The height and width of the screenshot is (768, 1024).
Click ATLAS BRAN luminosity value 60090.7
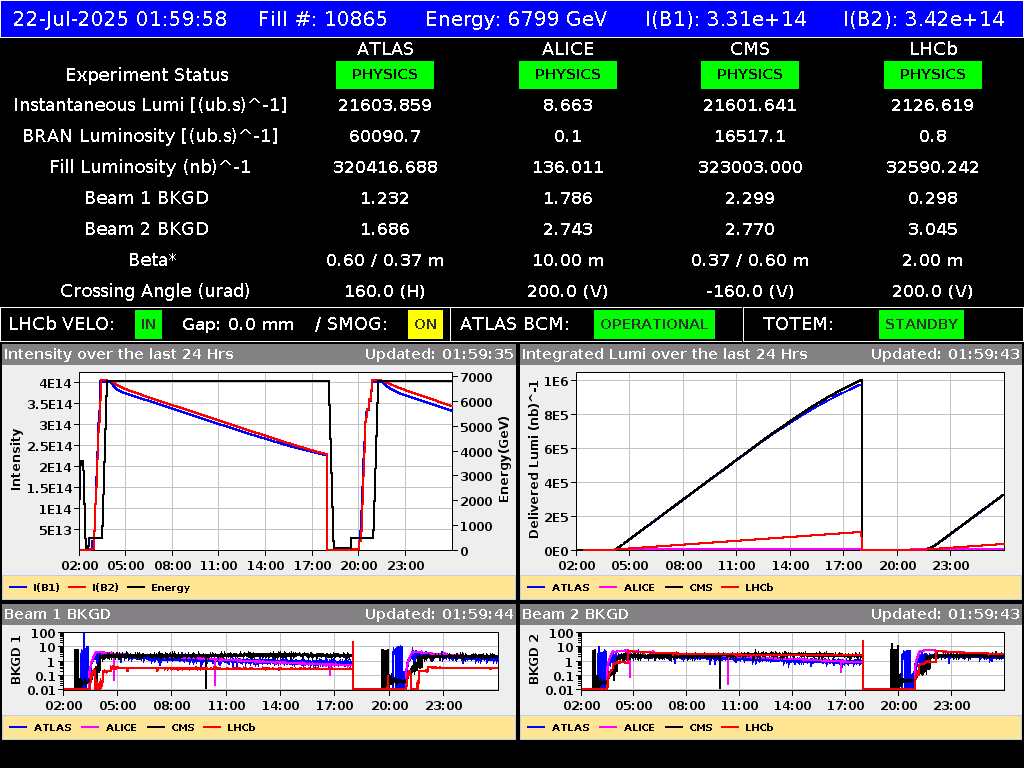385,136
